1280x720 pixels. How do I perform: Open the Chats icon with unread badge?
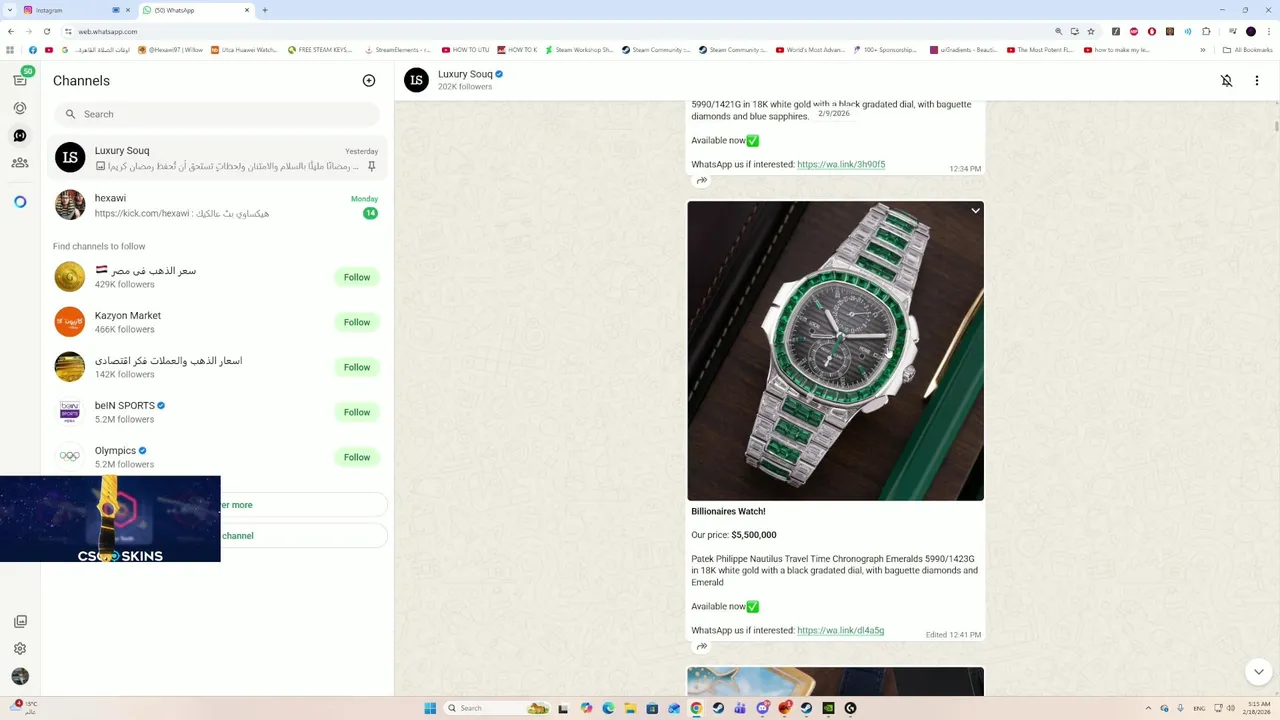pos(20,79)
